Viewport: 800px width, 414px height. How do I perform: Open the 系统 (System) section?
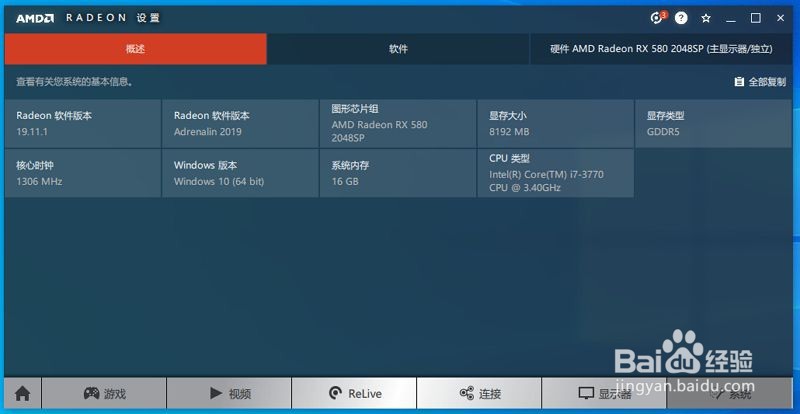point(730,394)
